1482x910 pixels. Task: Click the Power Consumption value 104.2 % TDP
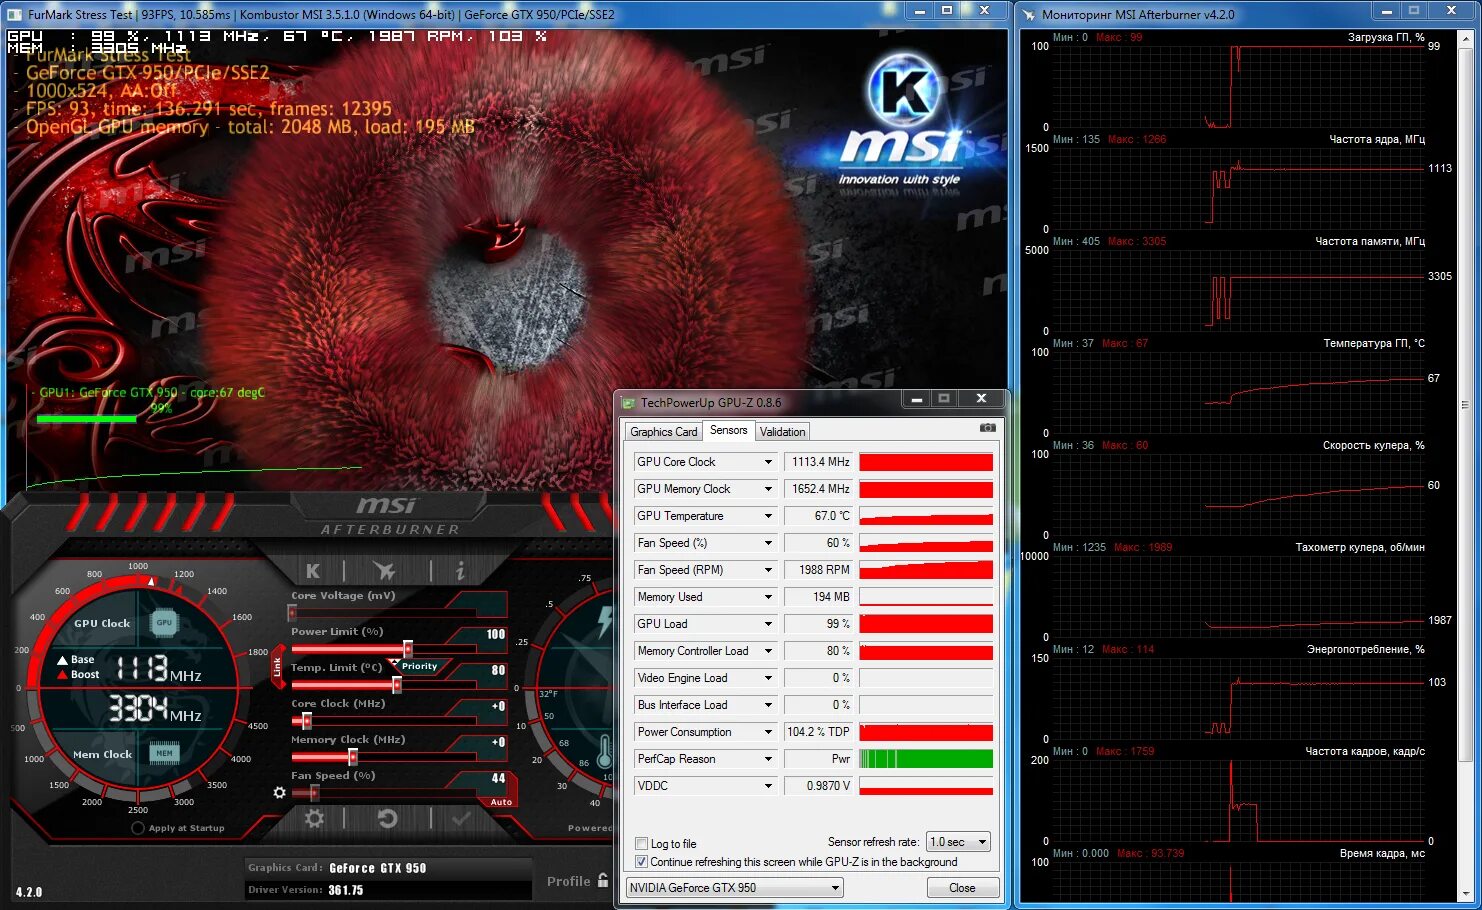[818, 732]
